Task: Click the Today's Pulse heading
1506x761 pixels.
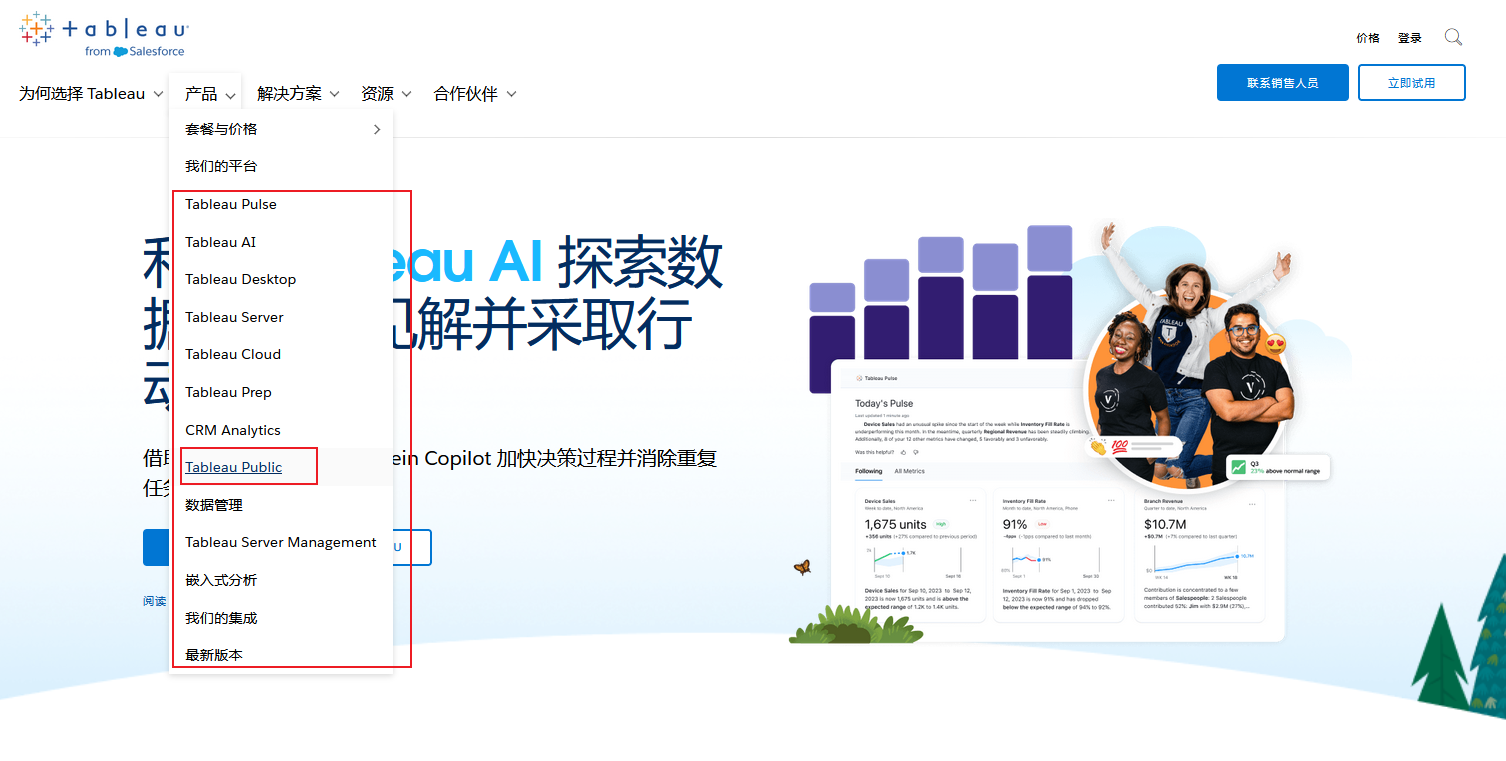Action: pyautogui.click(x=884, y=404)
